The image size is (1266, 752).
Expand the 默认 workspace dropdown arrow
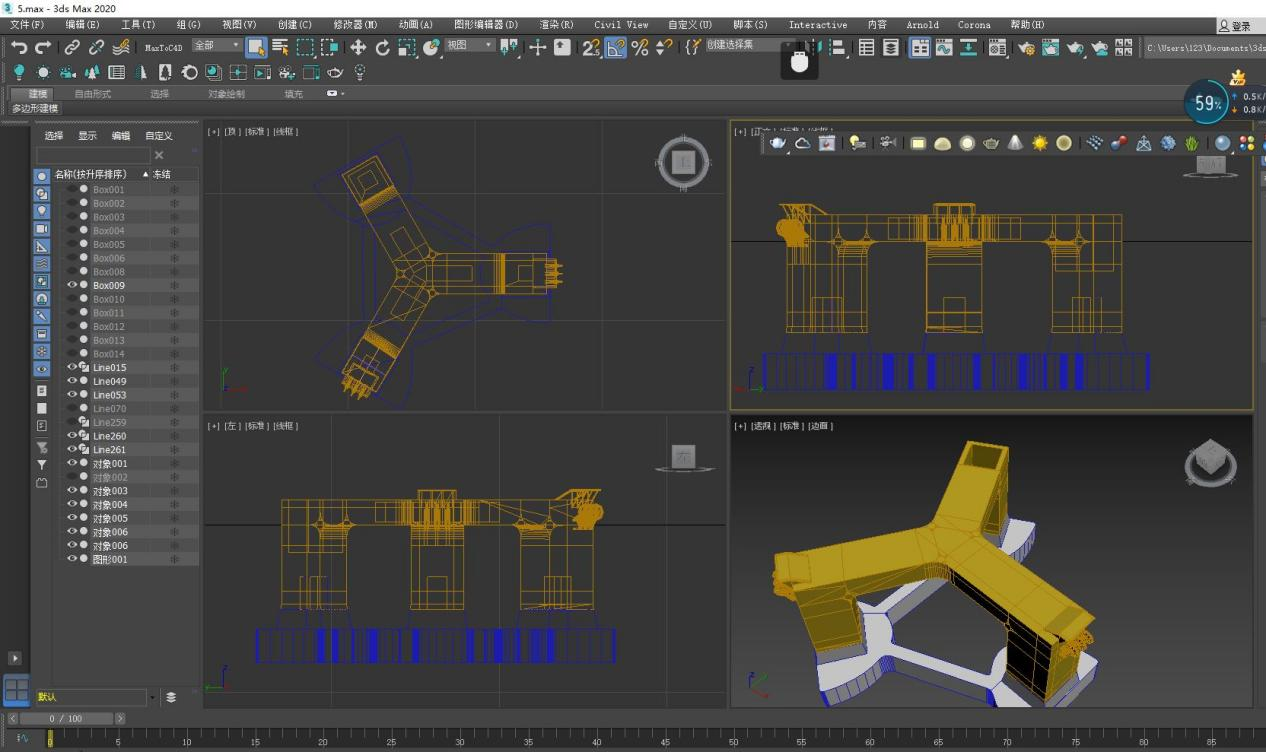click(153, 697)
